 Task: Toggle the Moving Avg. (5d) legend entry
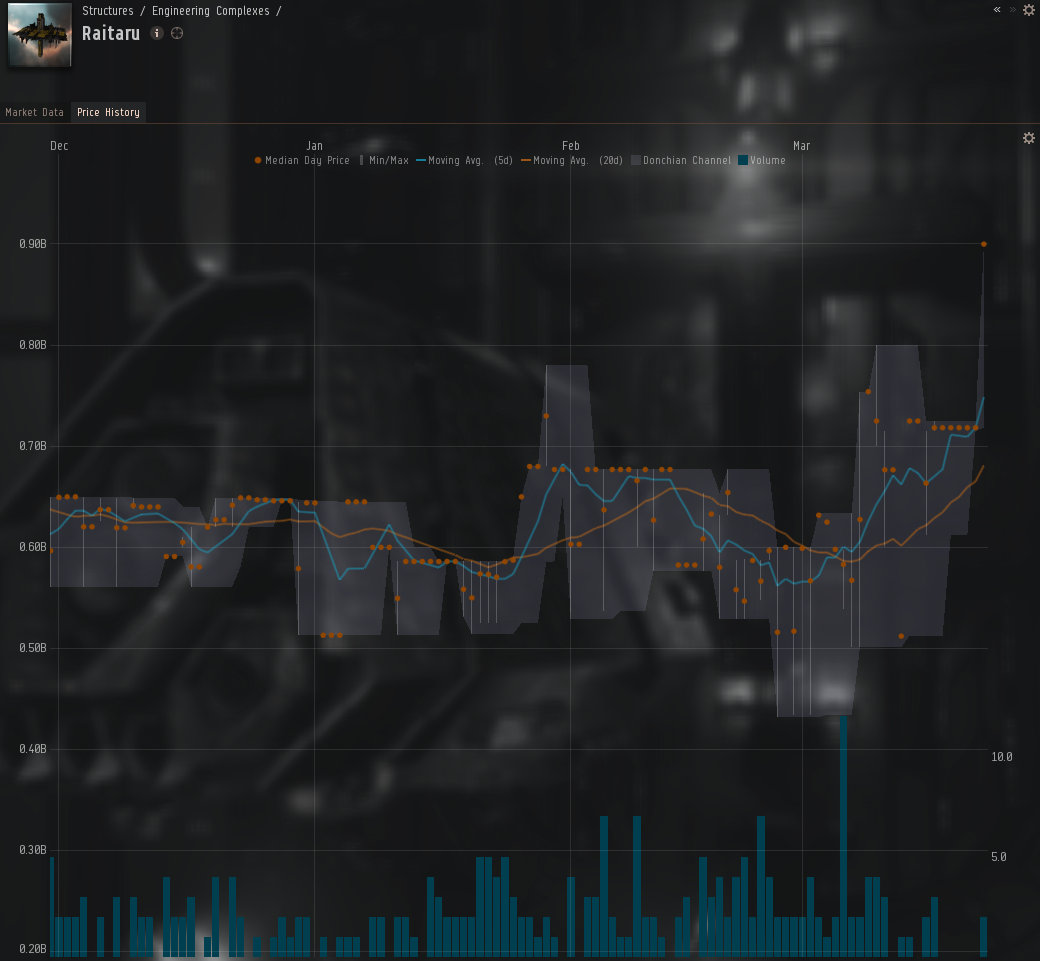[464, 160]
